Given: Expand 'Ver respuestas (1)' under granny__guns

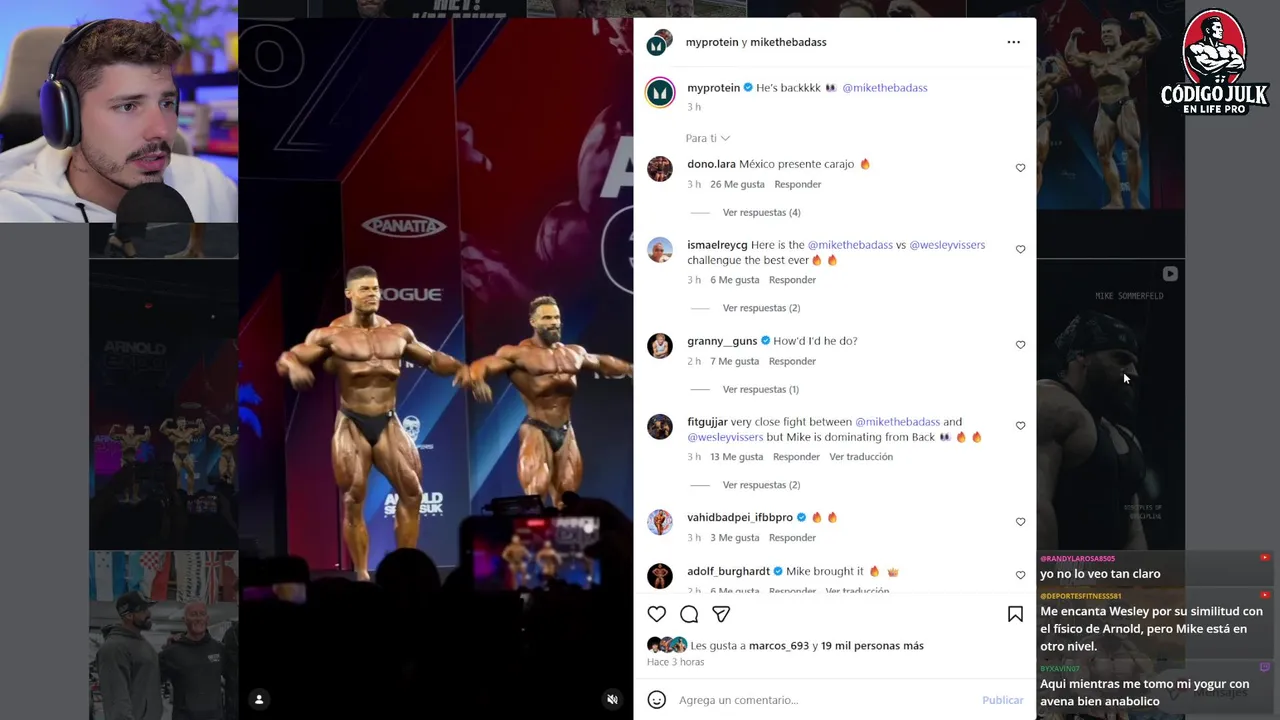Looking at the screenshot, I should [760, 389].
